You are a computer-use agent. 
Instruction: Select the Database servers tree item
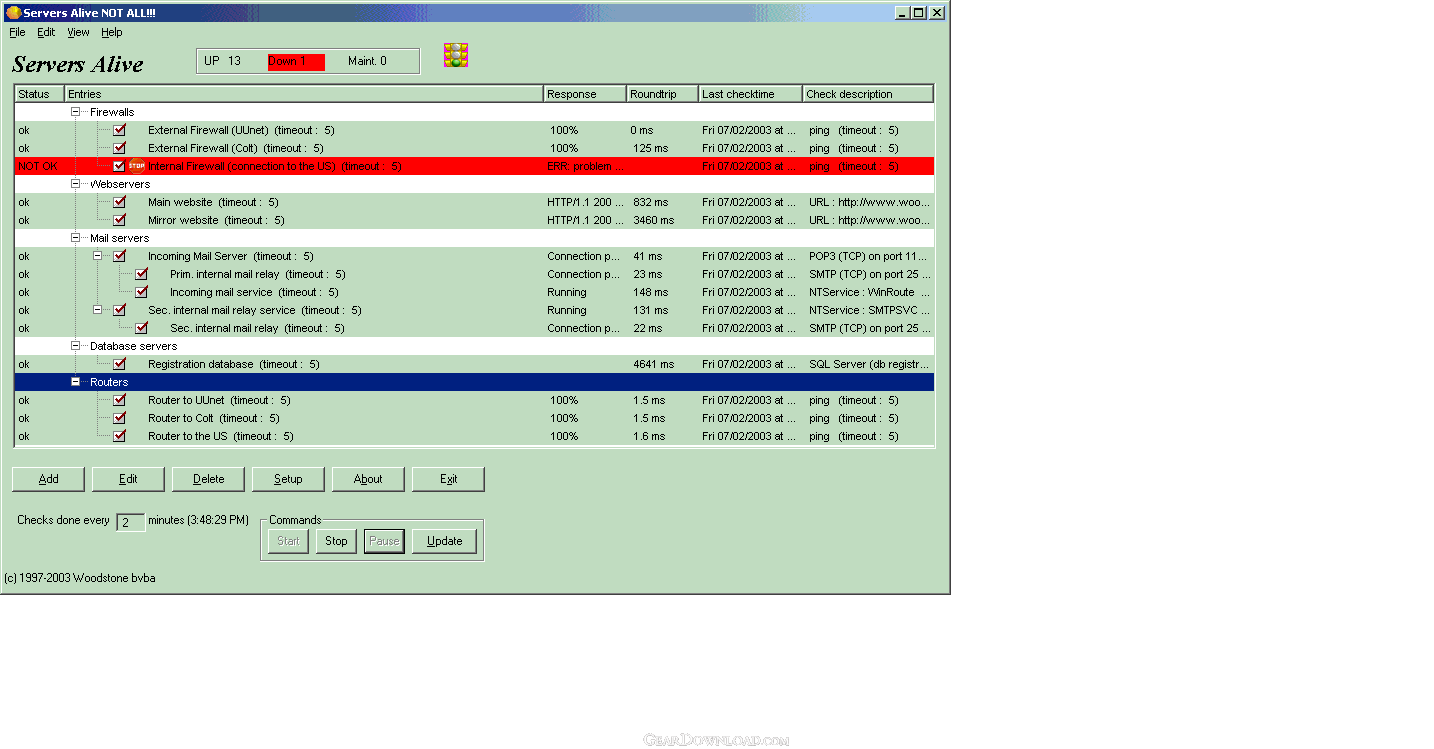134,346
